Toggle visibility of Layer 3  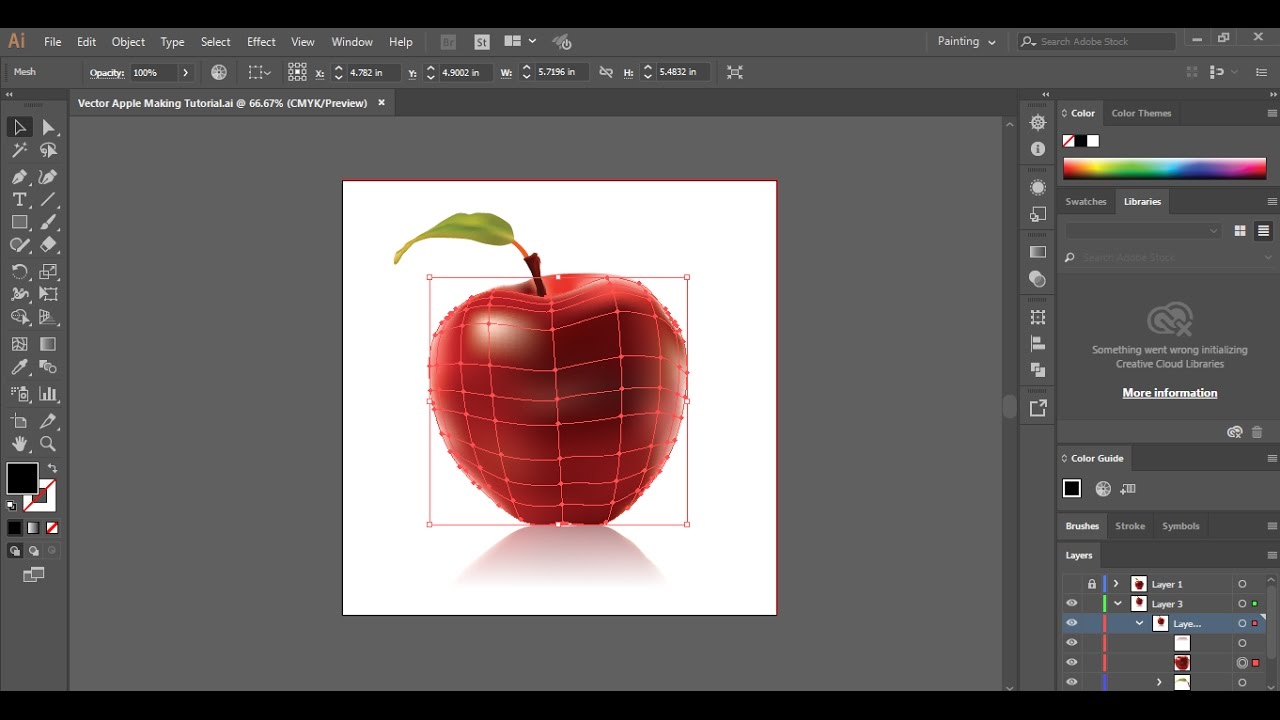(1072, 604)
